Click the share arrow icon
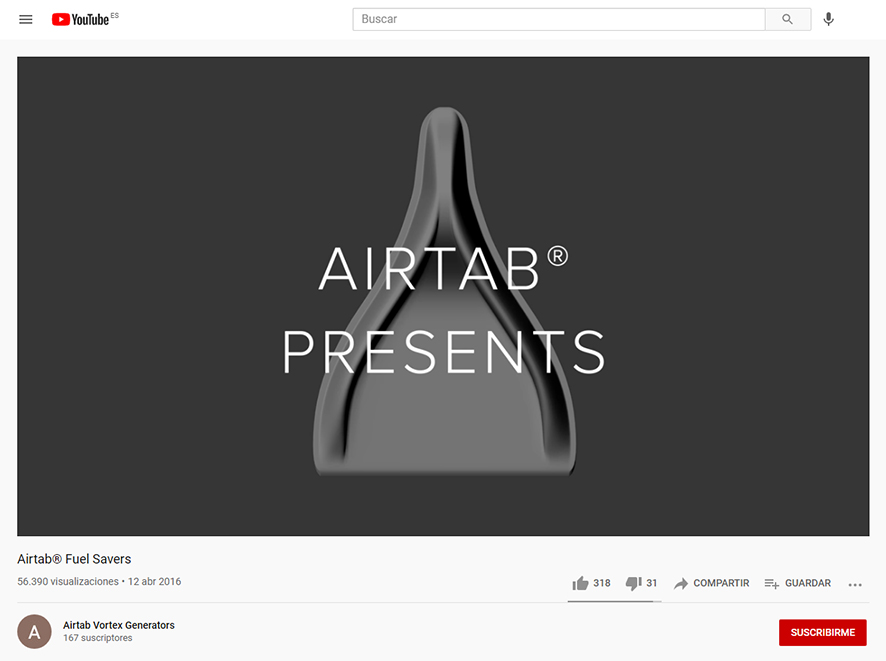This screenshot has width=886, height=661. (681, 583)
